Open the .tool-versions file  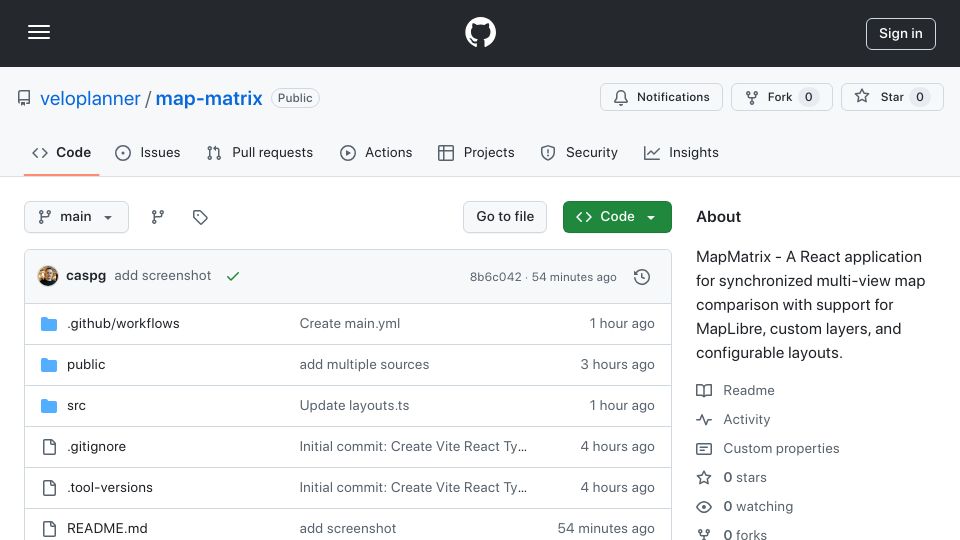pos(110,487)
